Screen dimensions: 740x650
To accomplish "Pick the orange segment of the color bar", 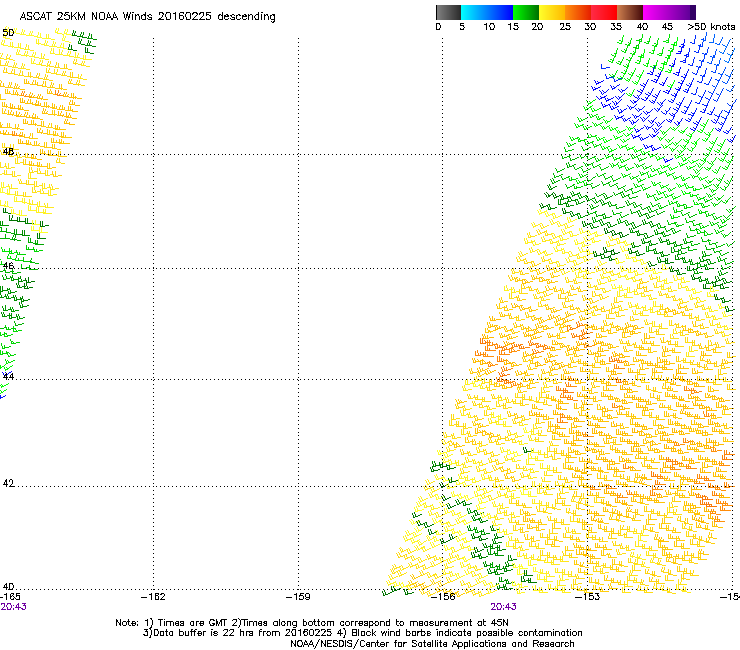I will [578, 12].
